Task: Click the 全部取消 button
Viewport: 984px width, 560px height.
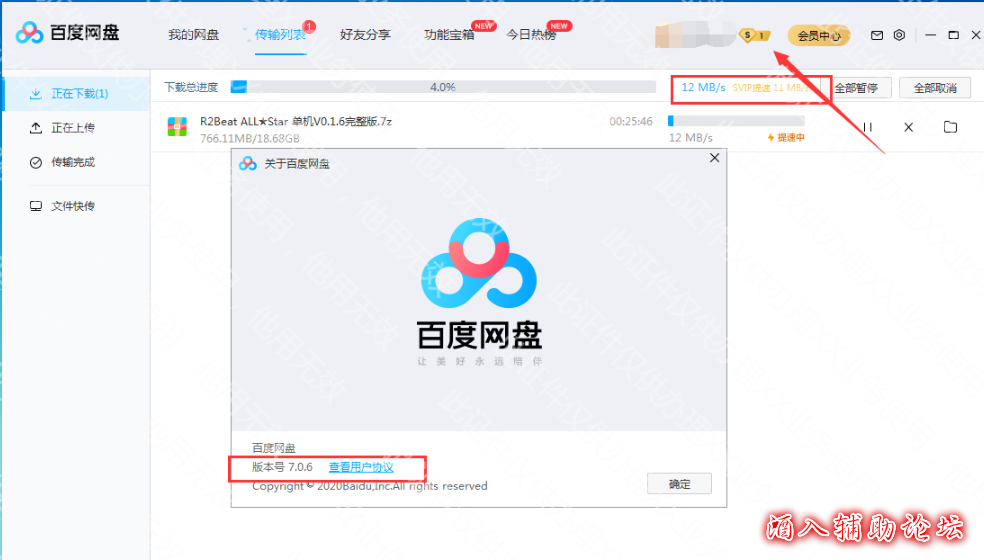Action: pos(935,88)
